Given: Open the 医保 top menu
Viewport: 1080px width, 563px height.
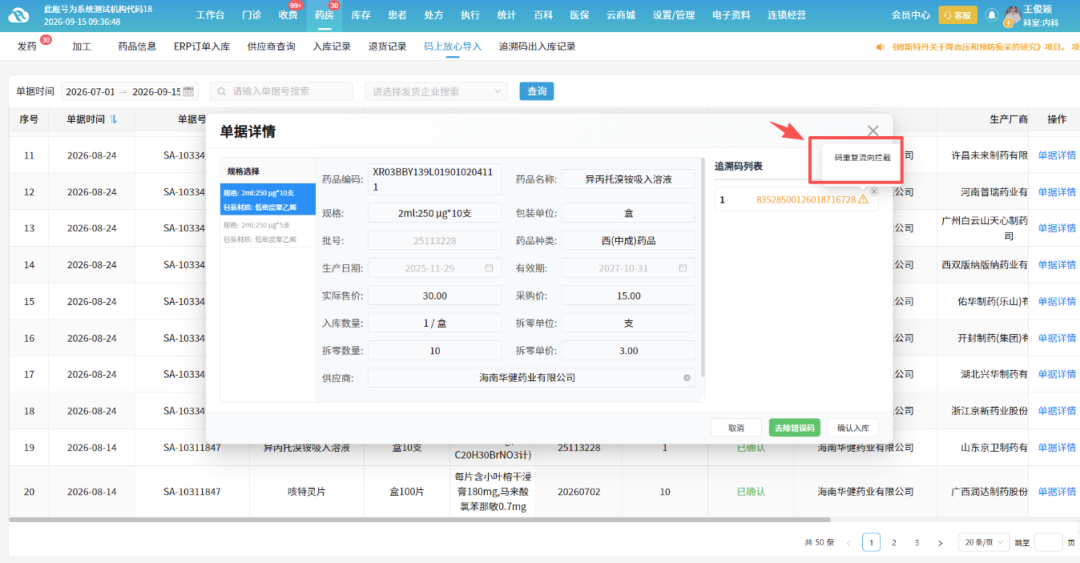Looking at the screenshot, I should point(579,15).
